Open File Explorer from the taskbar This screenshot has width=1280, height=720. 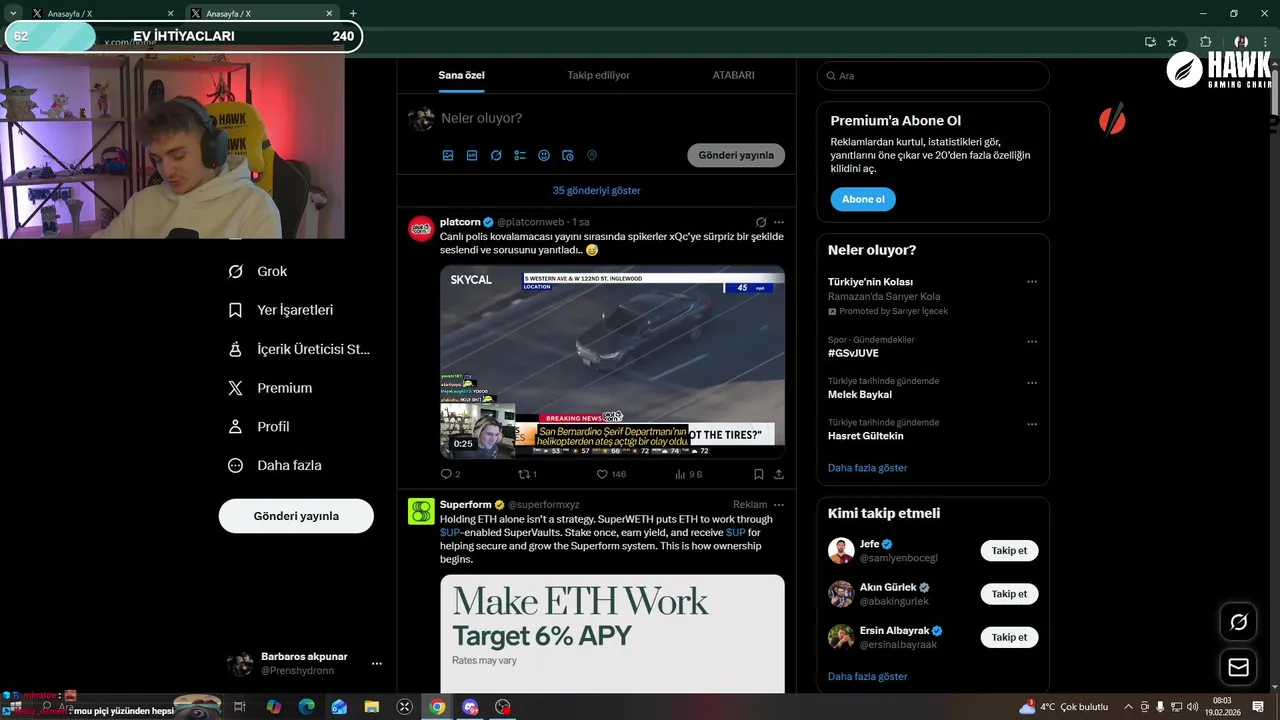371,706
